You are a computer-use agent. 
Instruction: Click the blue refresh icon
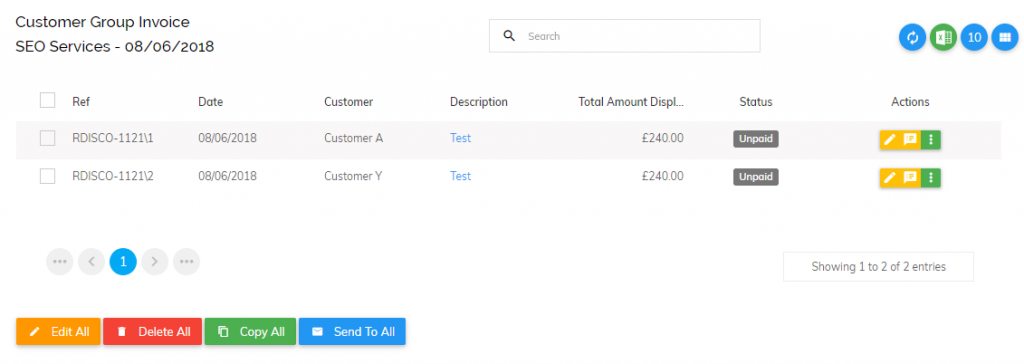[x=912, y=37]
